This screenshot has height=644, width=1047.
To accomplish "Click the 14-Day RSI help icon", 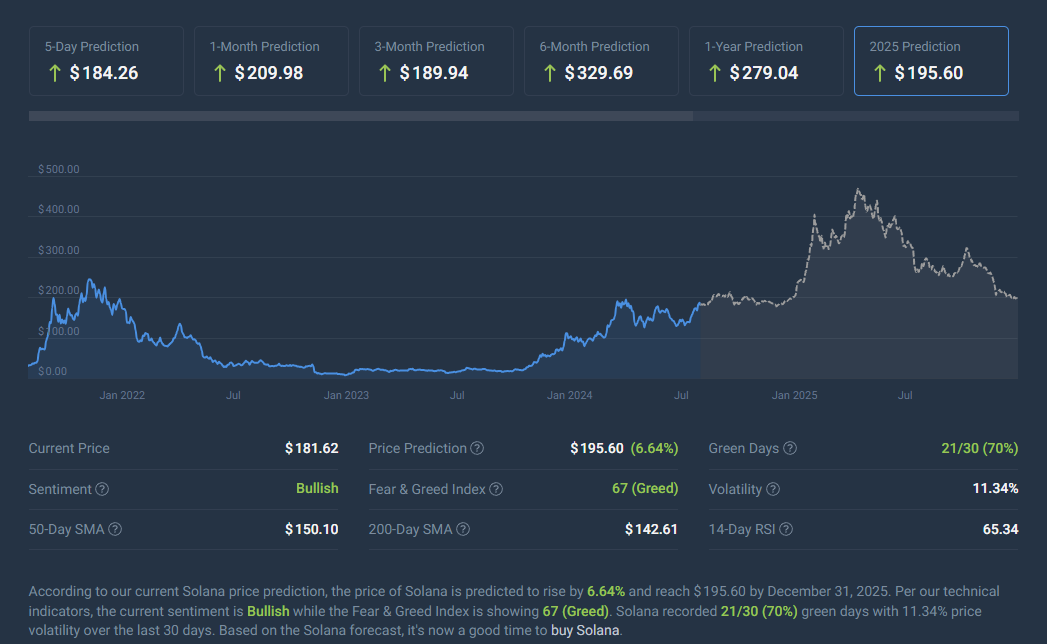I will 786,529.
